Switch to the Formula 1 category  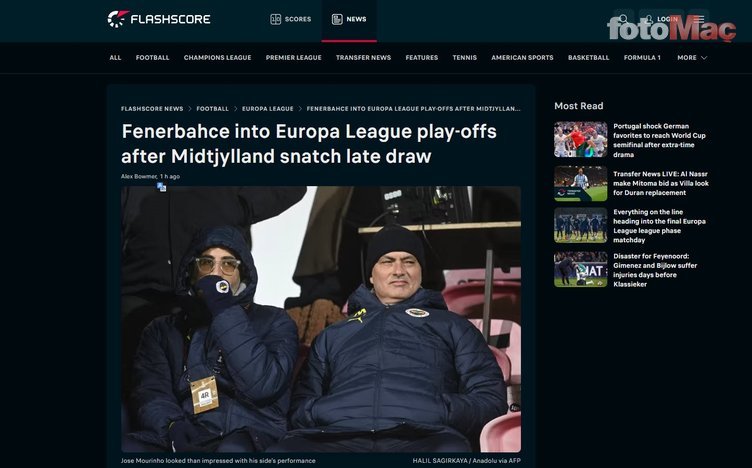[x=642, y=58]
